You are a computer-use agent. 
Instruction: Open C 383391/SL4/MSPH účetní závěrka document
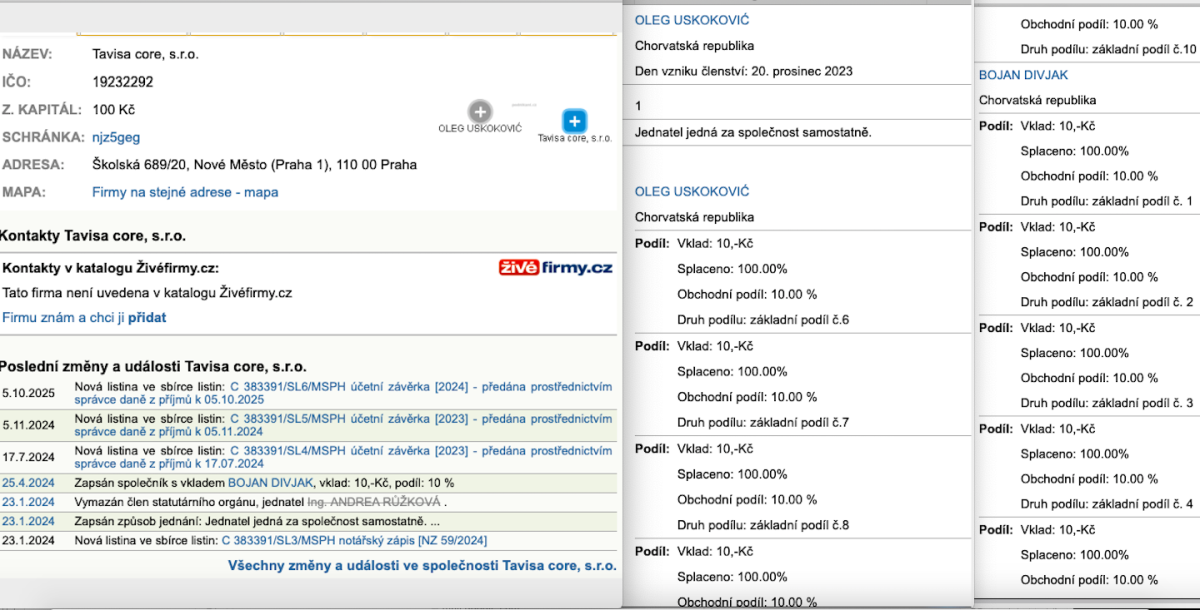click(421, 457)
